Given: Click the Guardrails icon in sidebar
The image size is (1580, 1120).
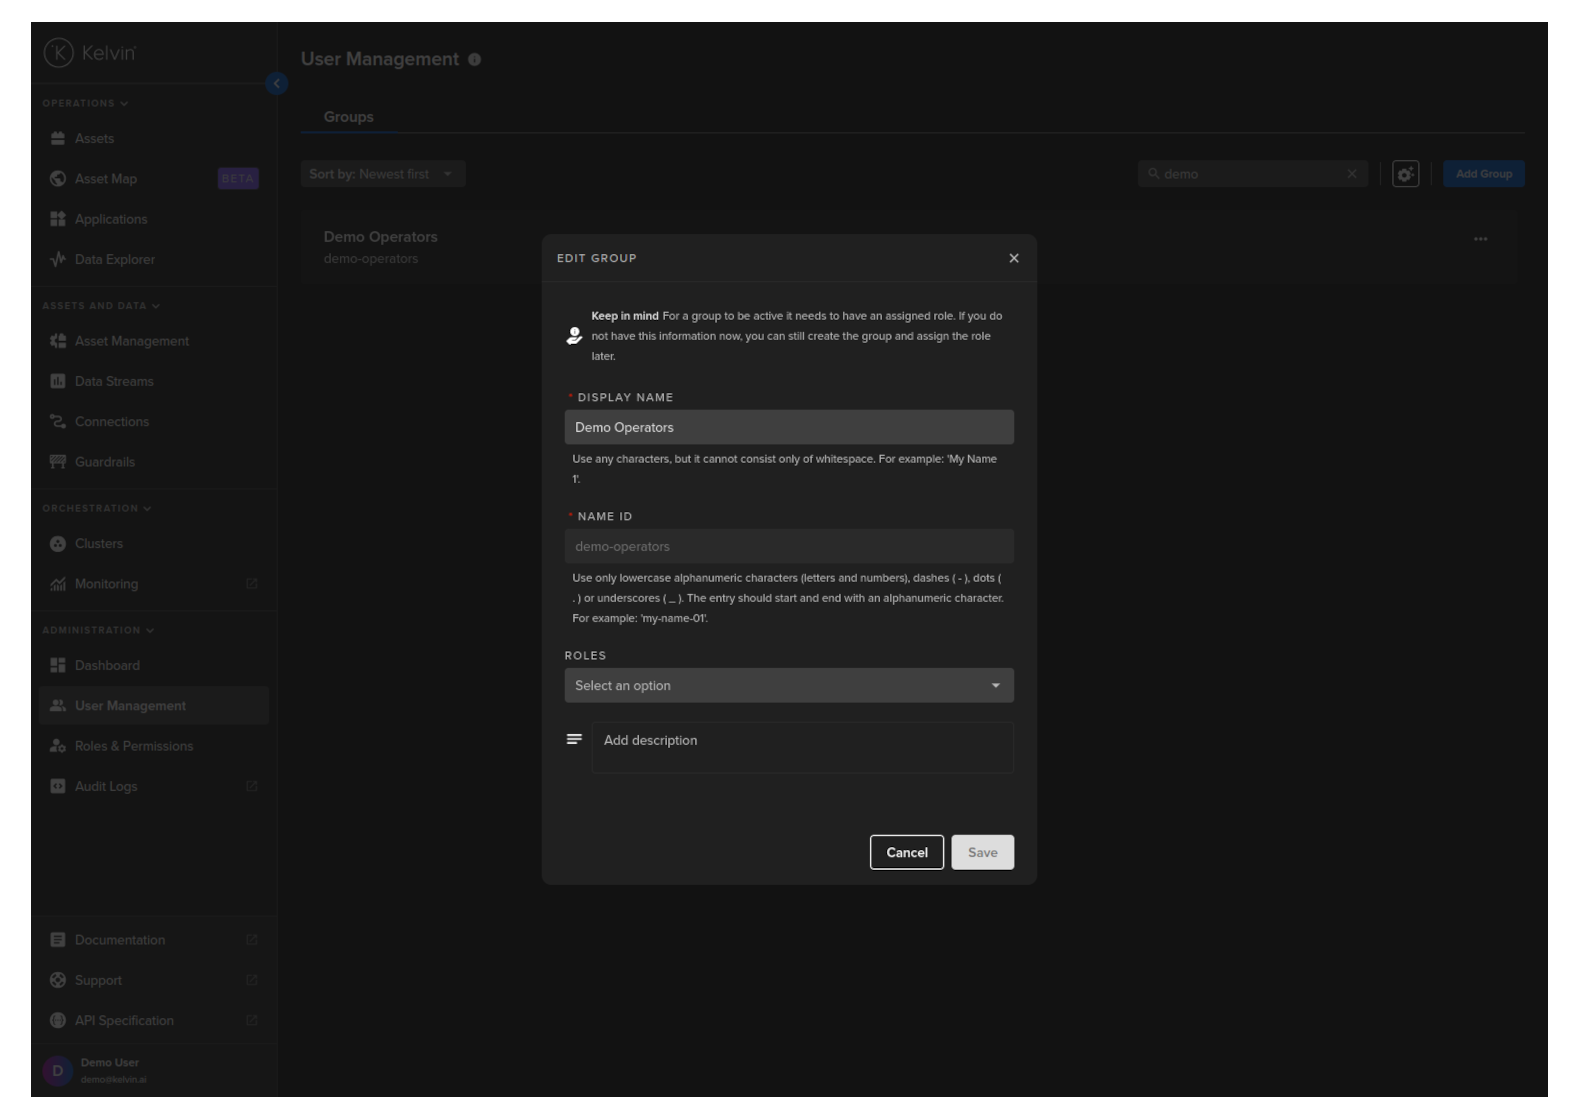Looking at the screenshot, I should [58, 462].
